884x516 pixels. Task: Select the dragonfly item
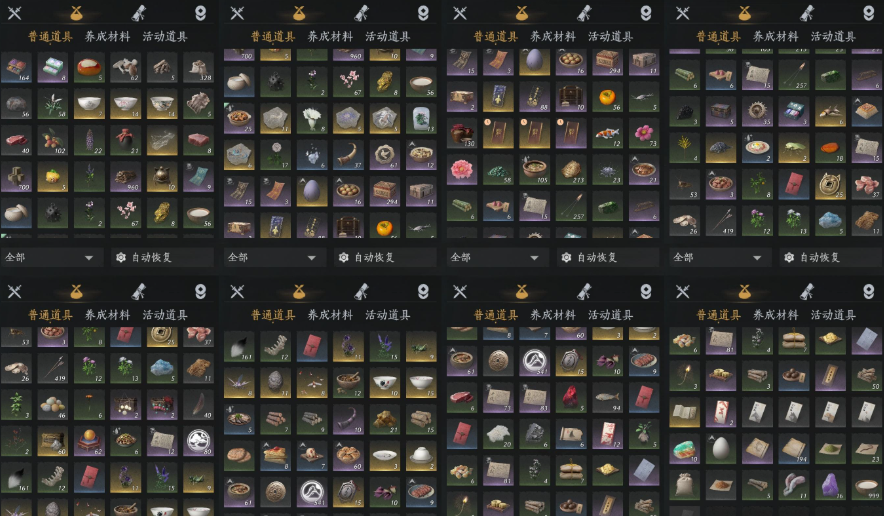point(238,382)
